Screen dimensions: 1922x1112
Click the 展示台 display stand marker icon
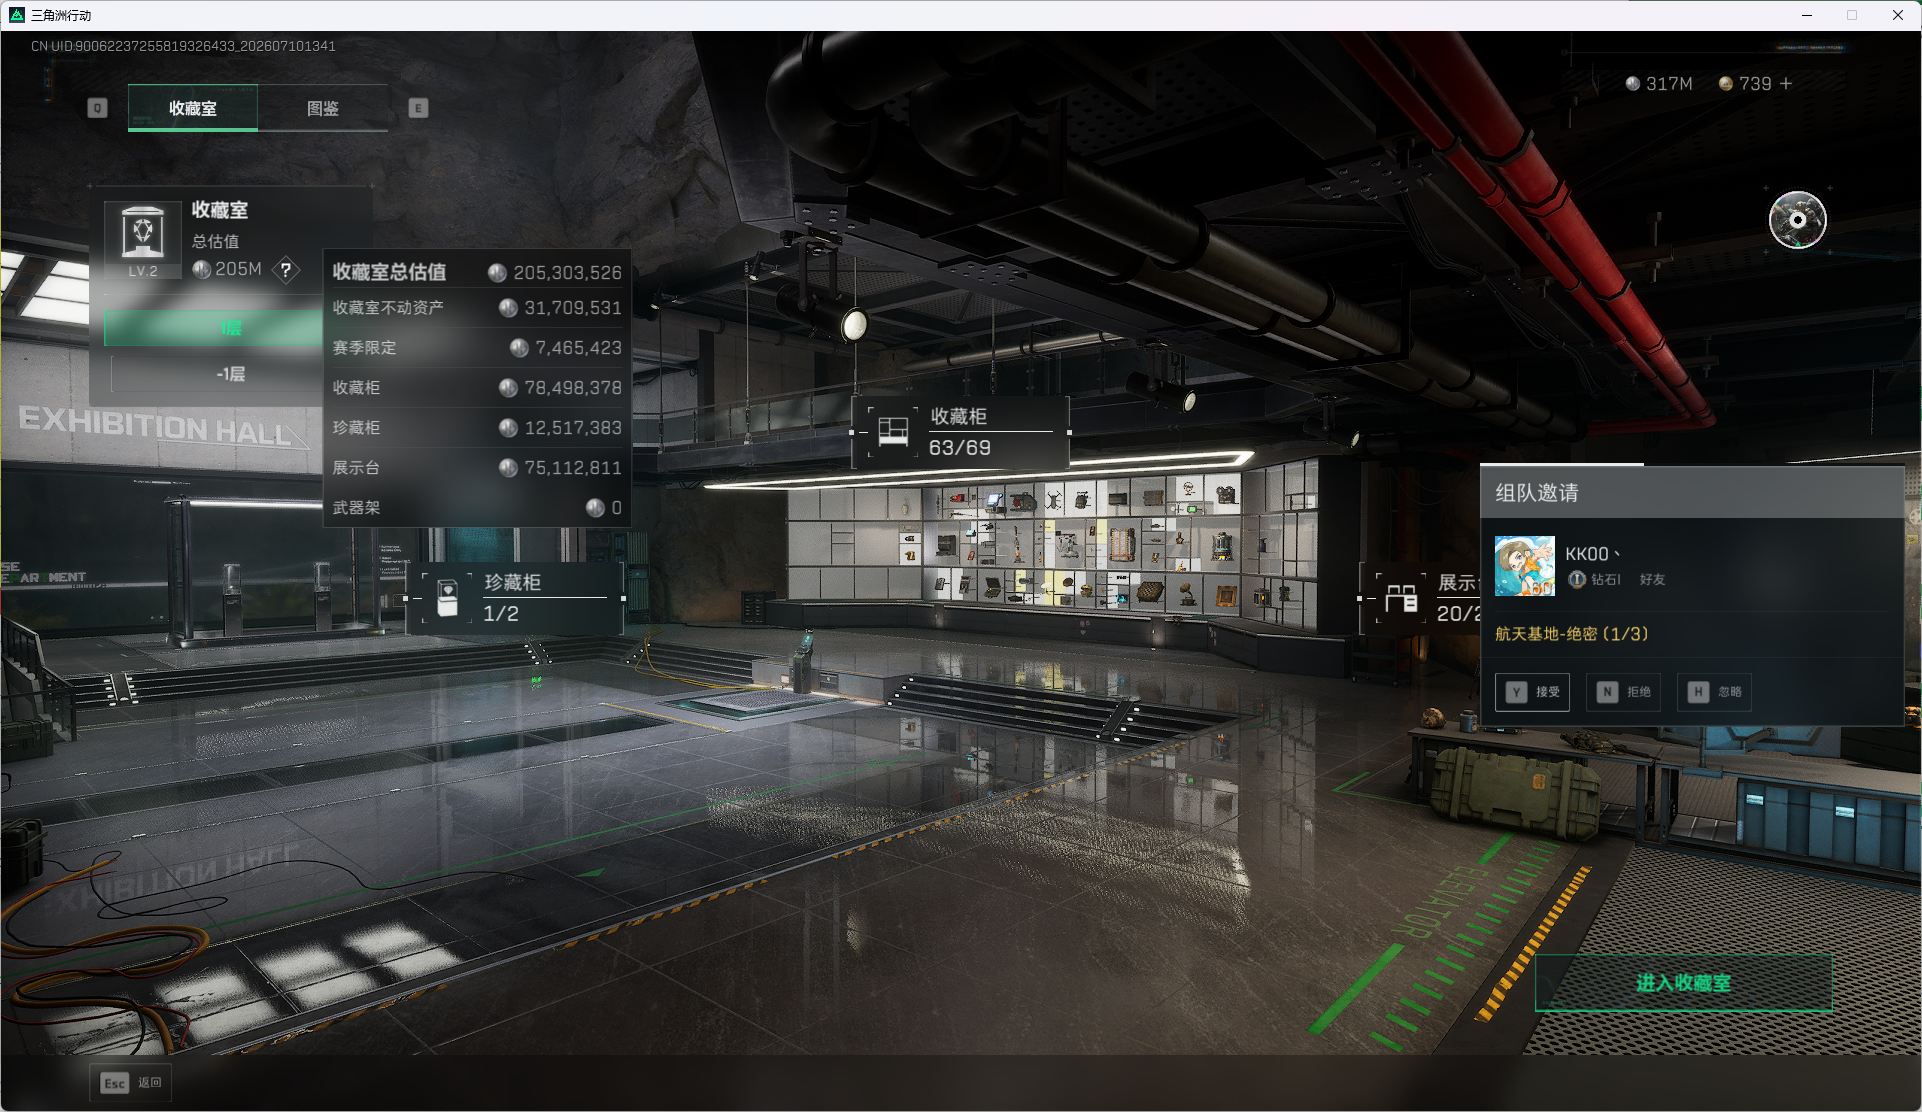pos(1400,598)
